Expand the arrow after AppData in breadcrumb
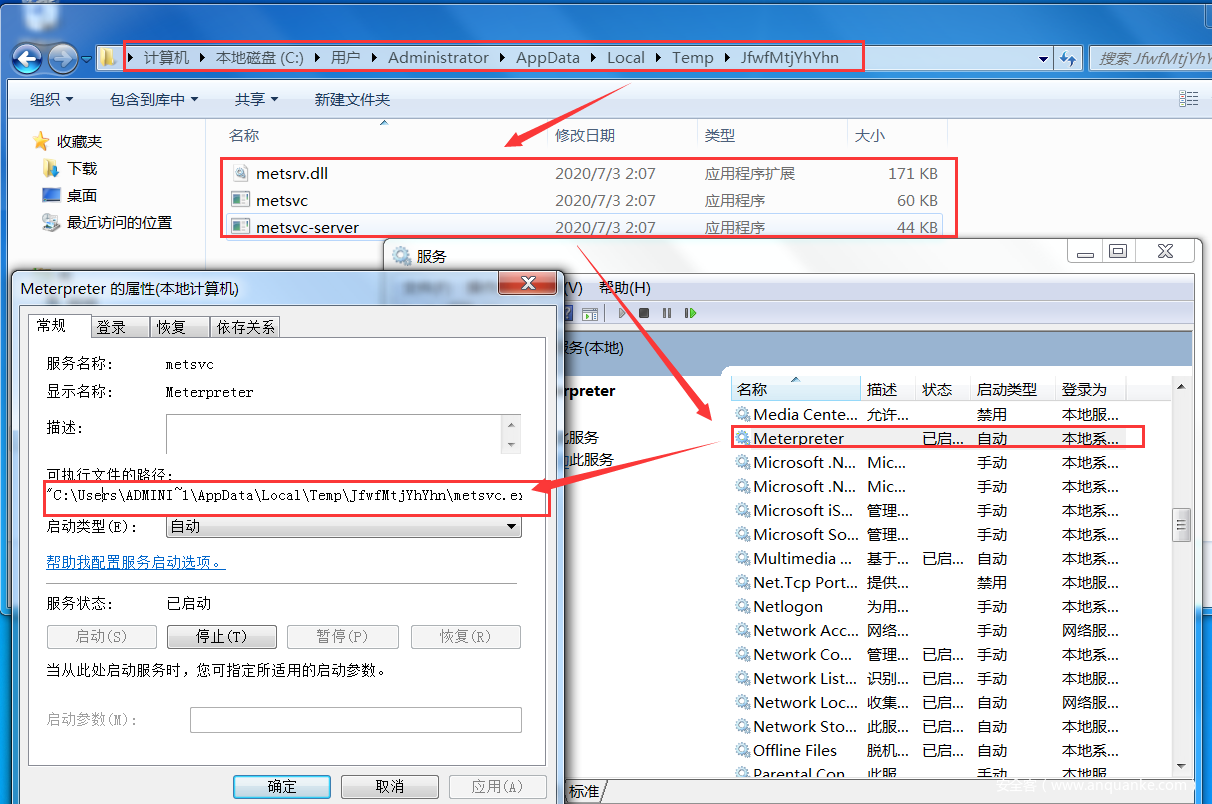Screen dimensions: 1212x804 [x=593, y=58]
